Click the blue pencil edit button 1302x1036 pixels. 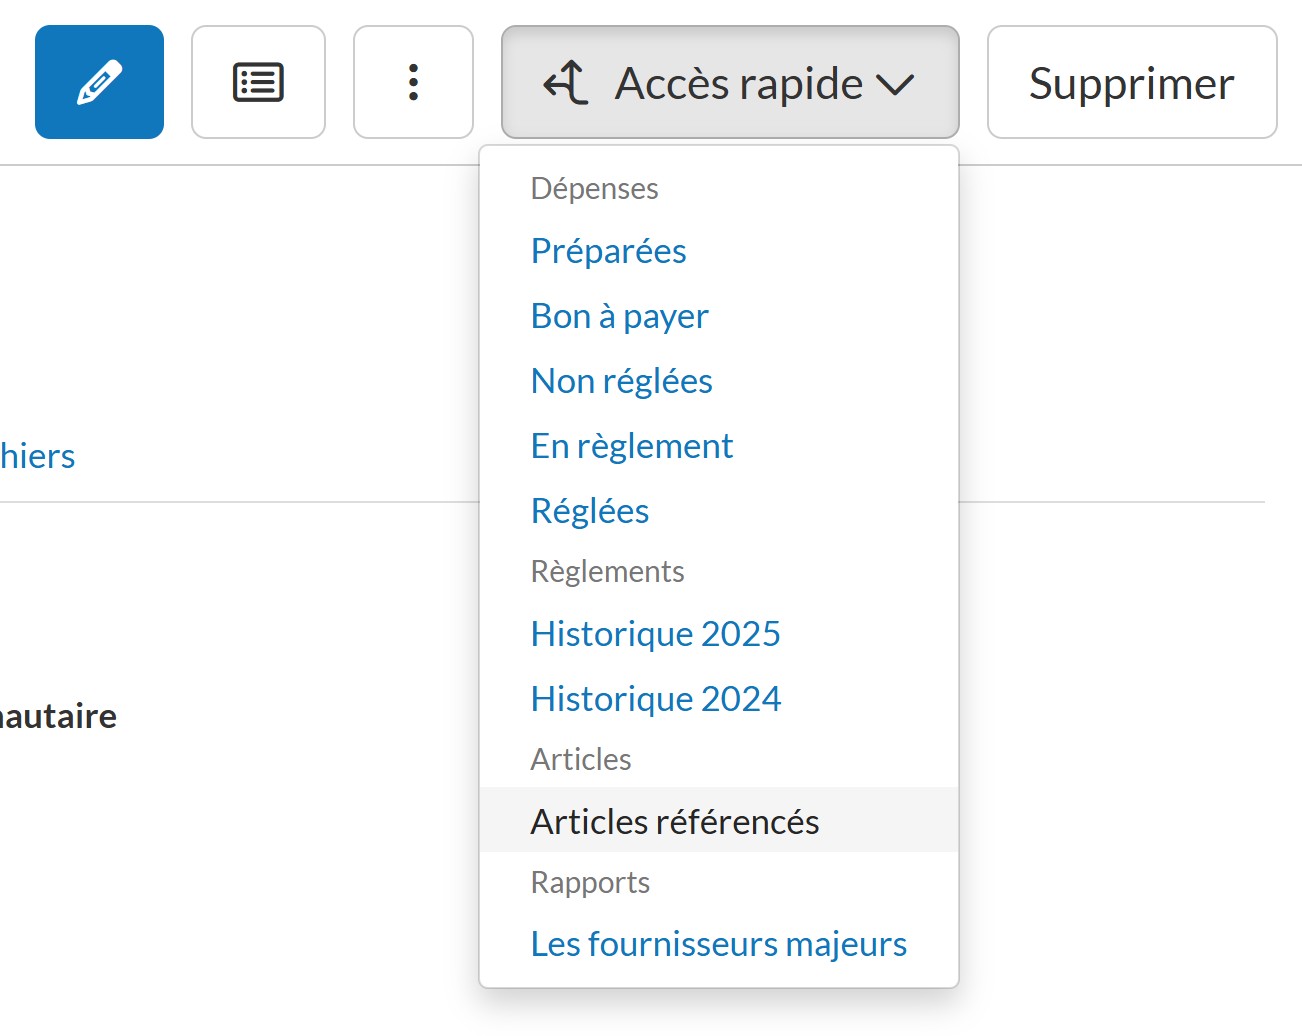tap(99, 82)
